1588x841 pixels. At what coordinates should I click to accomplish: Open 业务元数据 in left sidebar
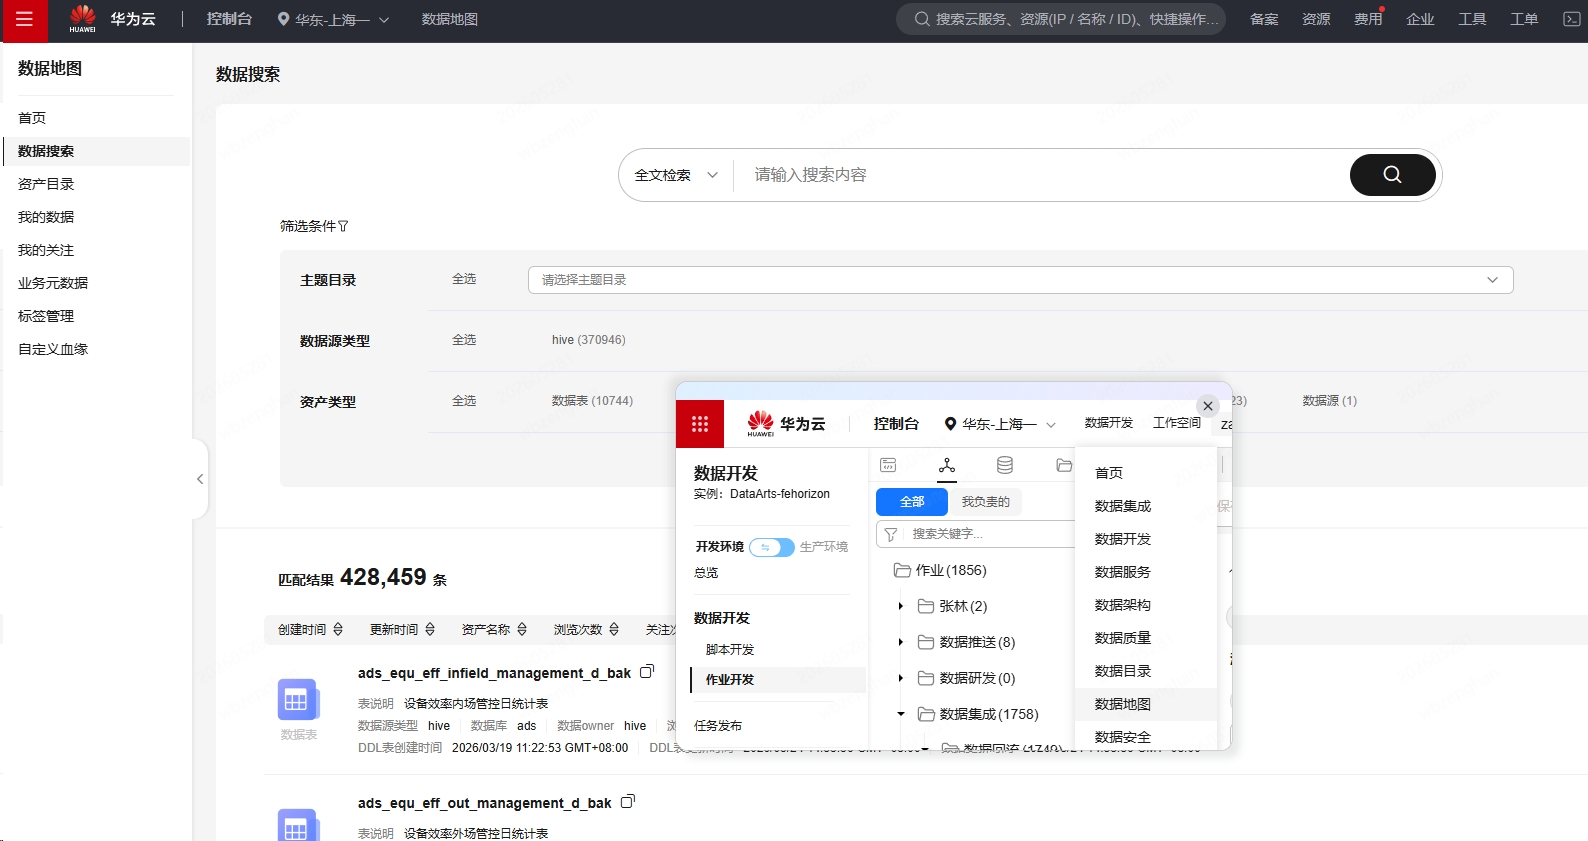(x=53, y=283)
